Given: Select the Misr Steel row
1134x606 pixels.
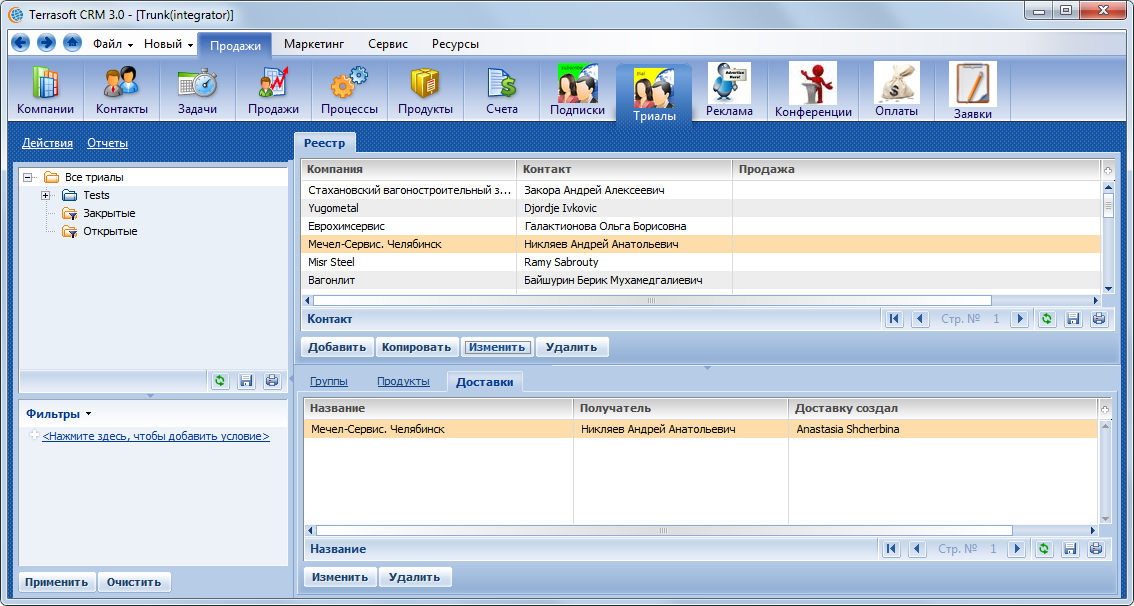Looking at the screenshot, I should pos(701,263).
